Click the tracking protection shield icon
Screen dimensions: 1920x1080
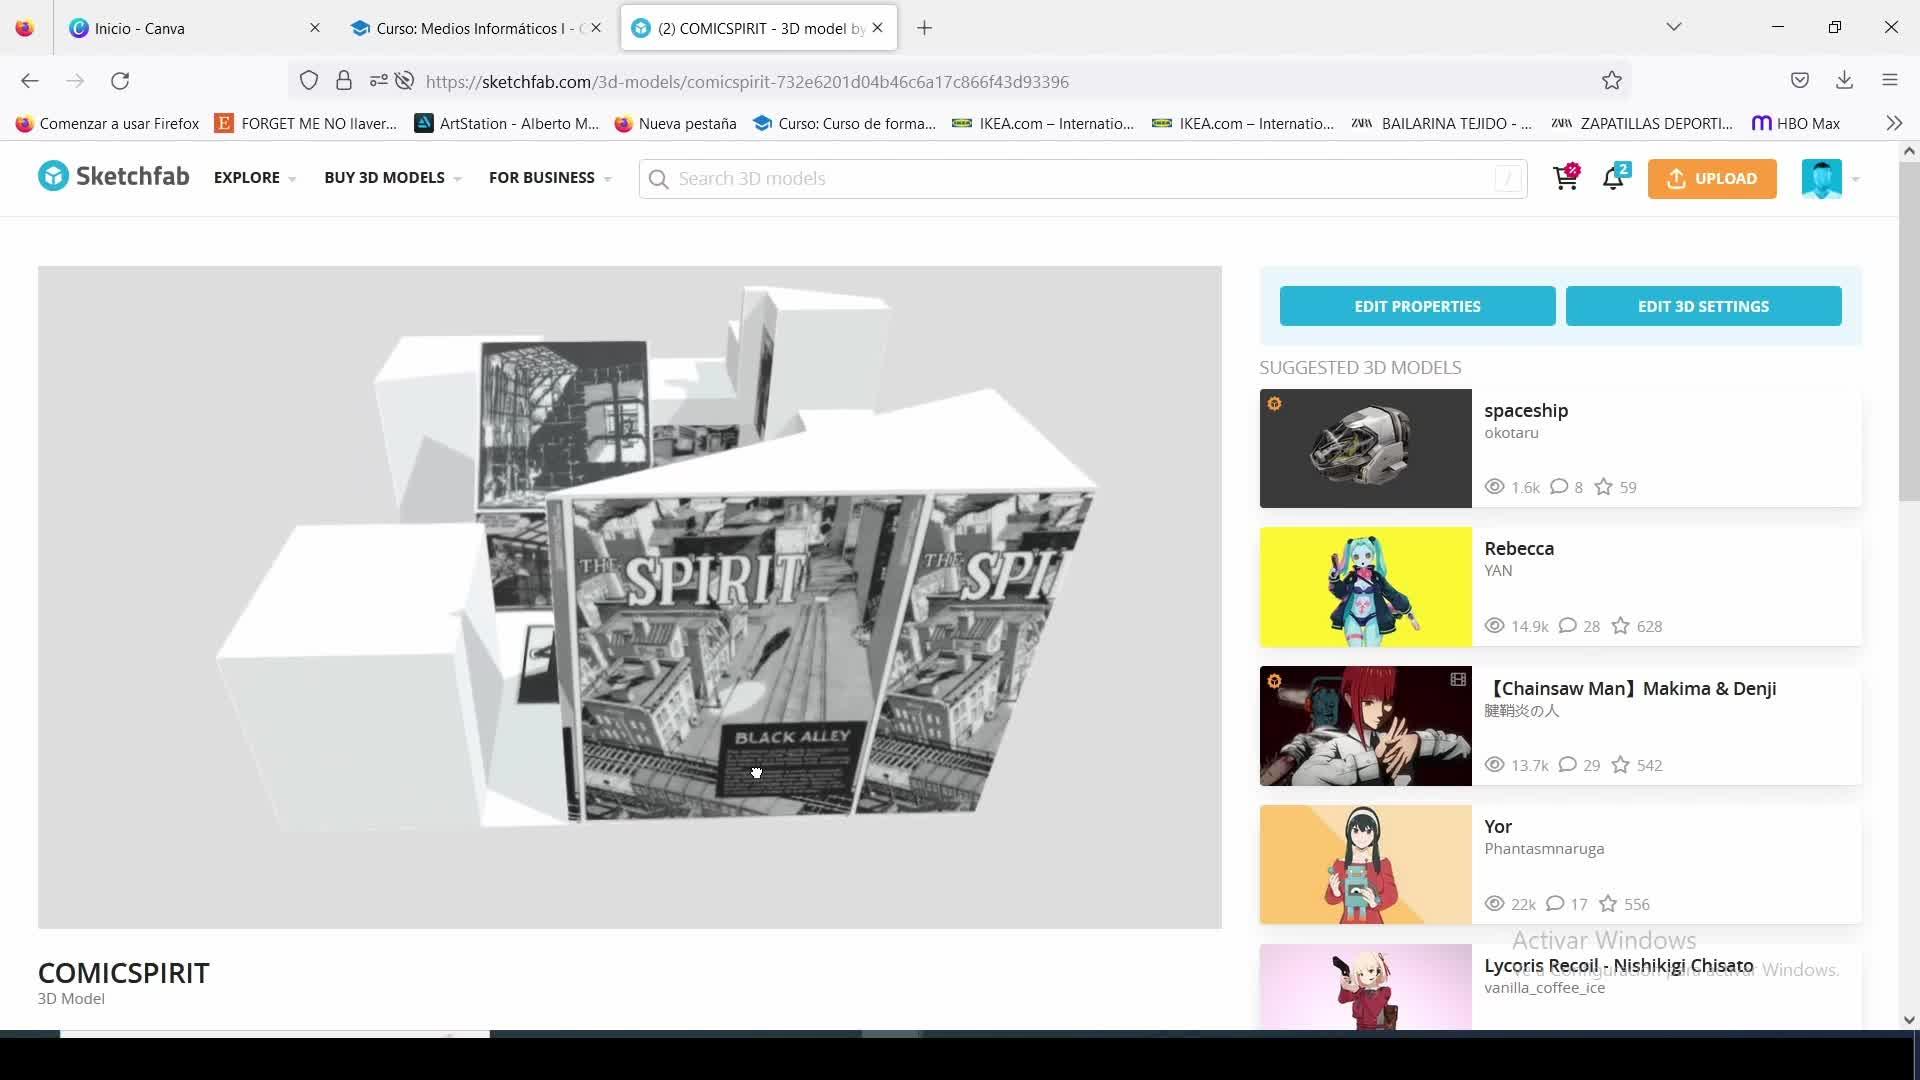[x=309, y=81]
